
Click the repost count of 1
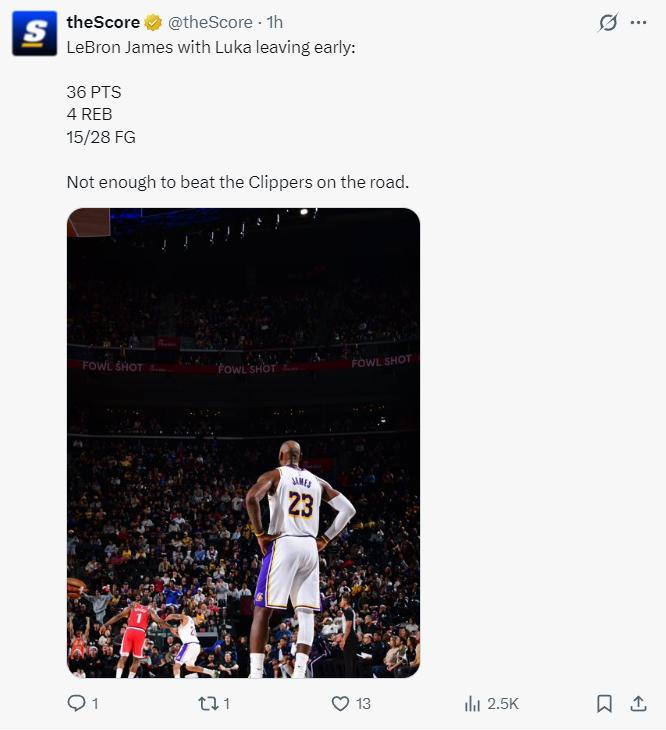tap(227, 703)
